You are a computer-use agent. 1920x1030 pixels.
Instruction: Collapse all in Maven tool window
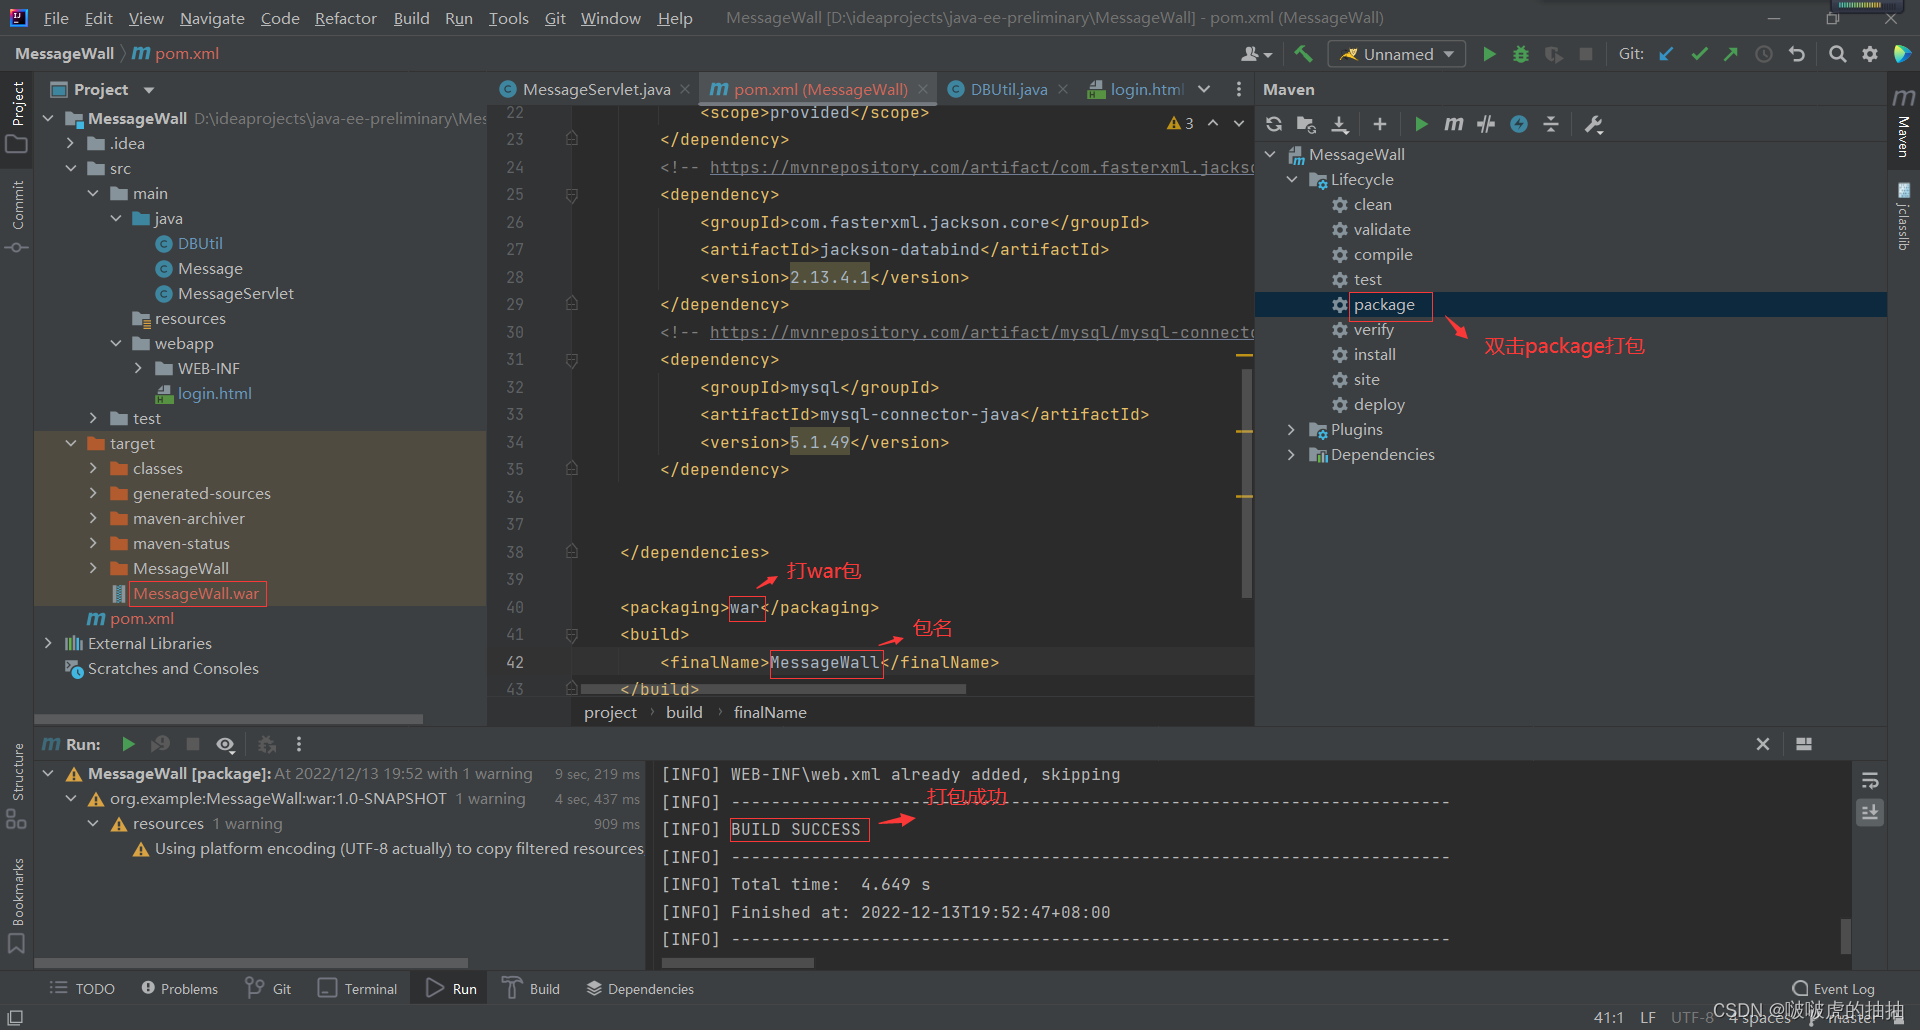point(1551,124)
